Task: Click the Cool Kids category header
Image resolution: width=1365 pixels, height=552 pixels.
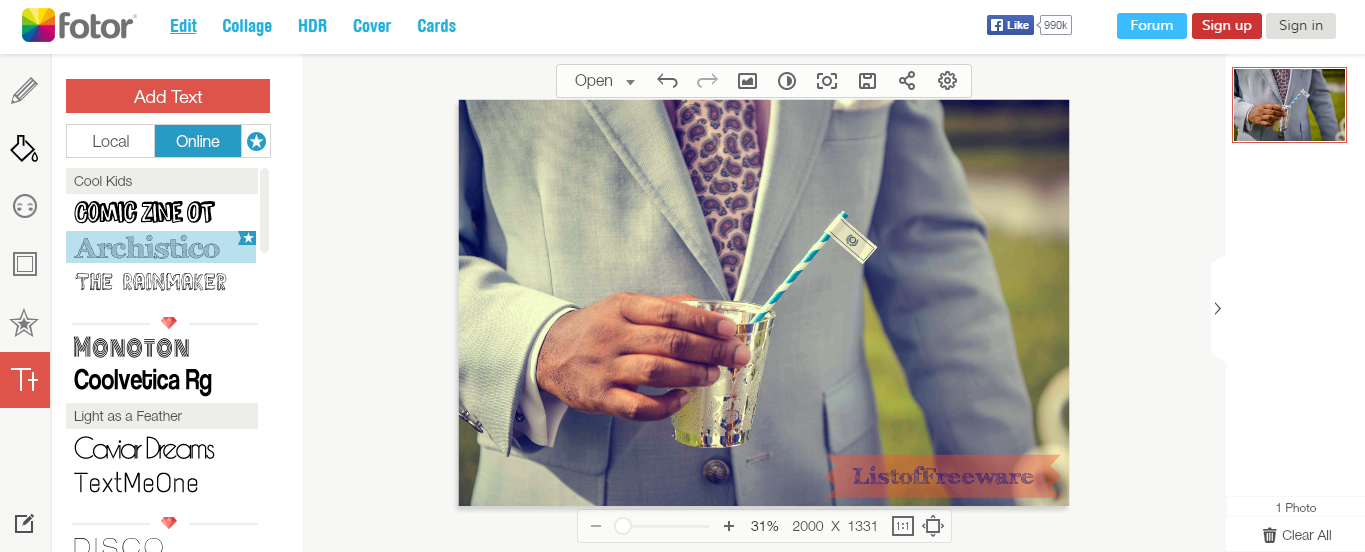Action: [x=162, y=181]
